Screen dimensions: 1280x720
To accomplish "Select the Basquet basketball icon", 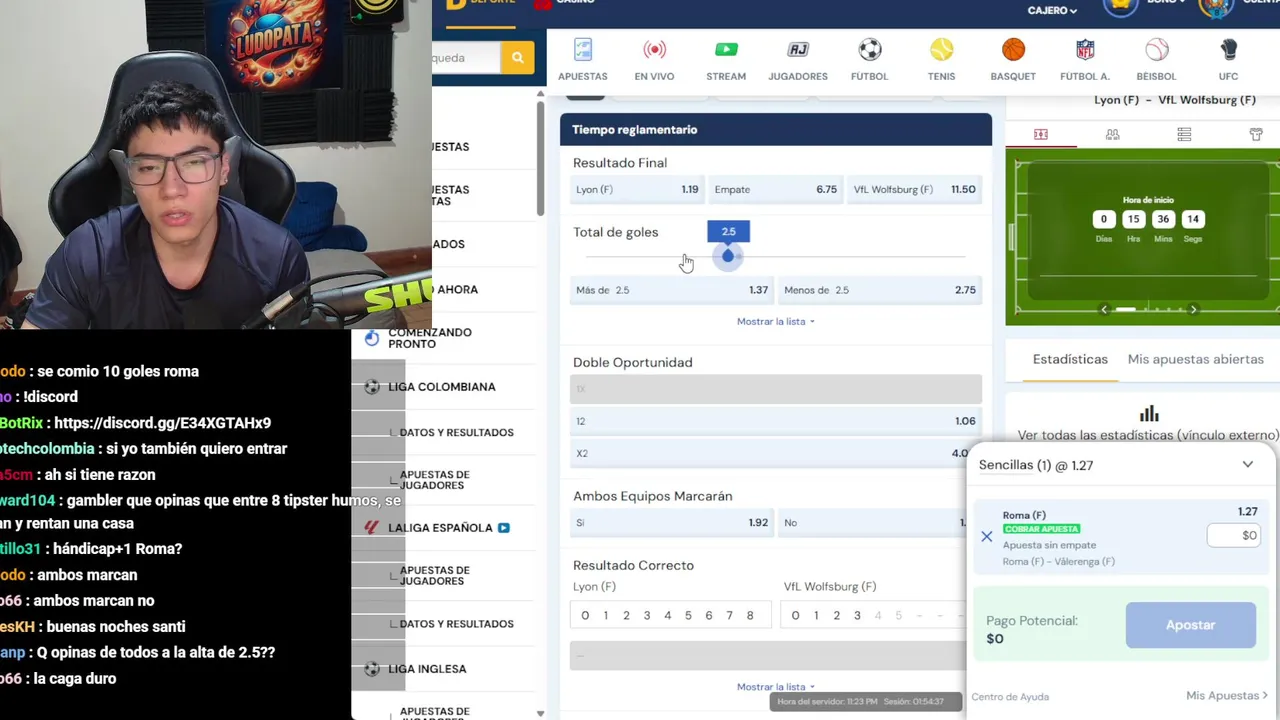I will click(1013, 49).
